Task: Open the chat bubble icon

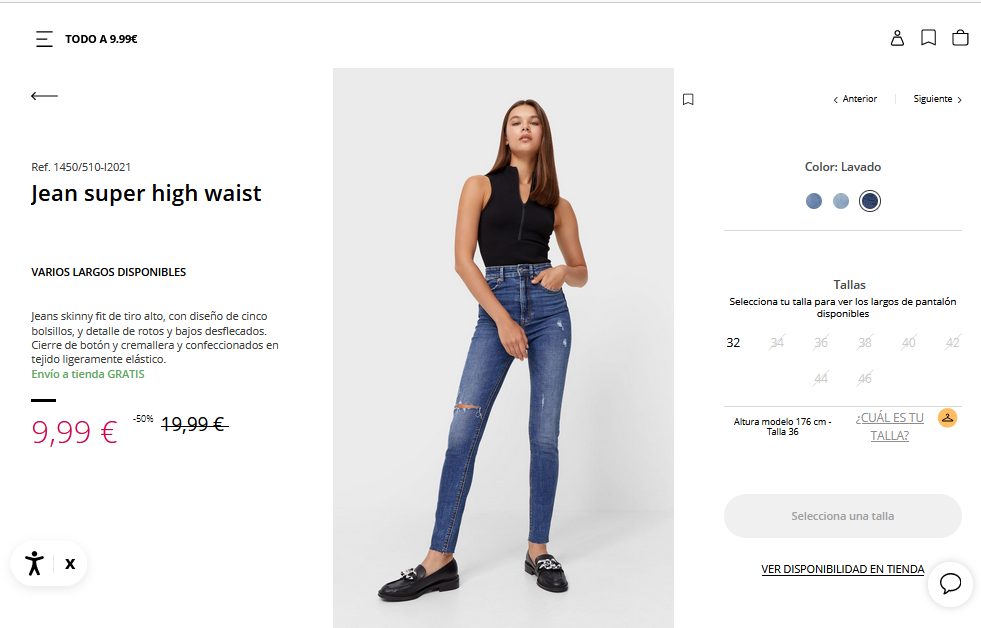Action: pyautogui.click(x=950, y=583)
